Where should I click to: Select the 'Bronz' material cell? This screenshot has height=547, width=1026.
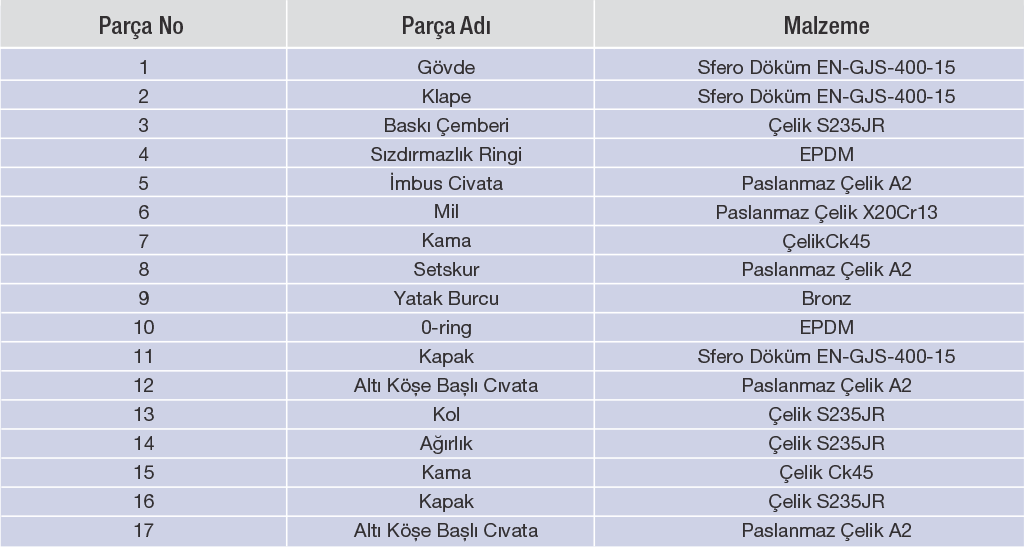[x=825, y=299]
